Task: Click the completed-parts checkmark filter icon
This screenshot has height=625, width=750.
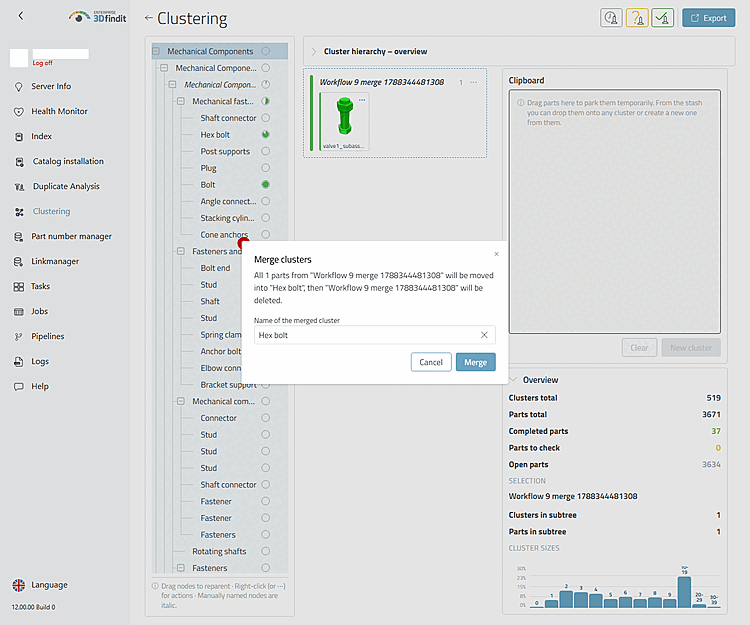Action: click(662, 18)
